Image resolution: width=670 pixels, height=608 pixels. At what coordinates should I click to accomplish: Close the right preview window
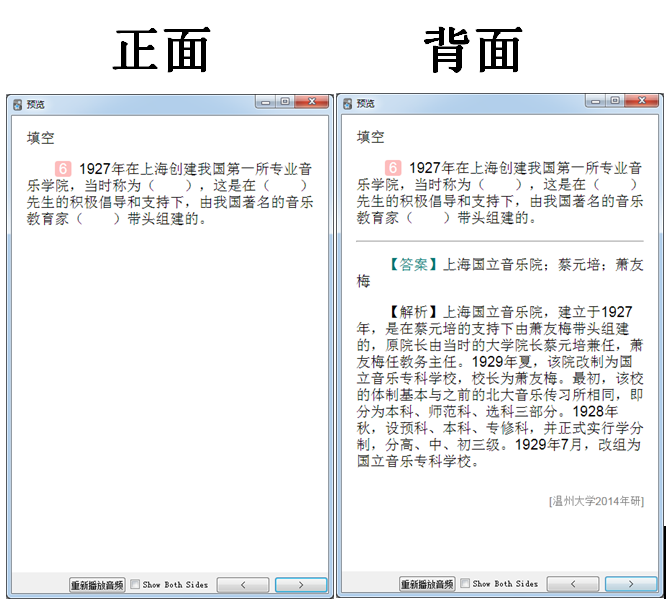(x=642, y=101)
